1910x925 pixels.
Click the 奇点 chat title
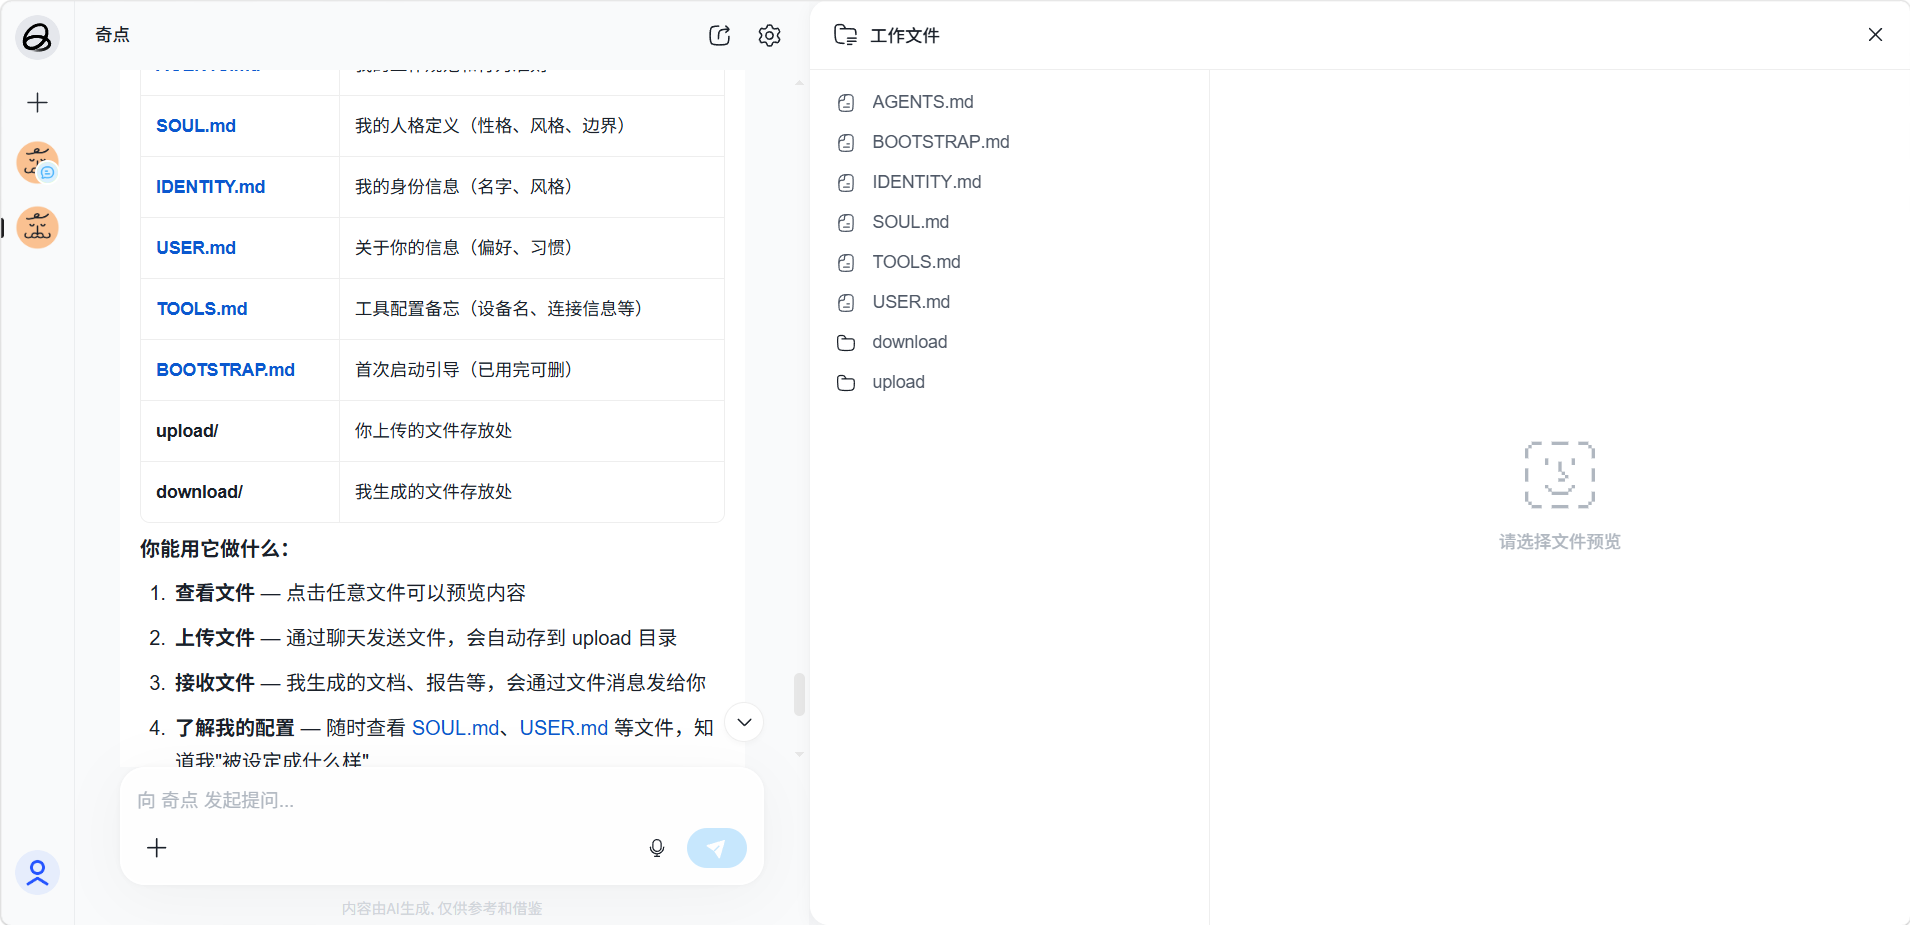[112, 35]
